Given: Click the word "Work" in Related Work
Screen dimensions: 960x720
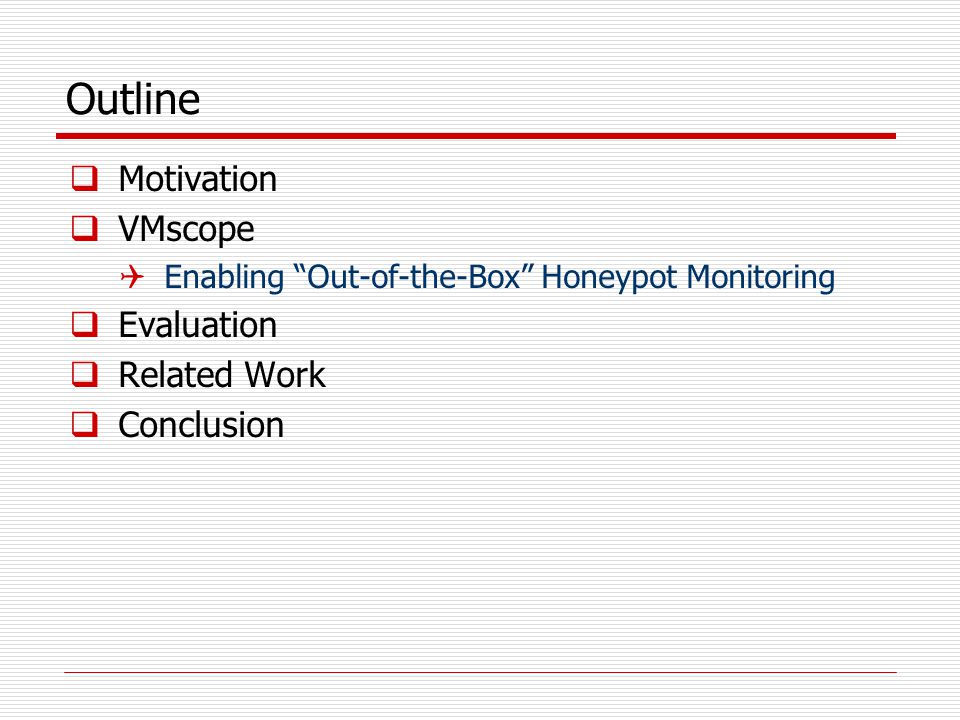Looking at the screenshot, I should 285,375.
